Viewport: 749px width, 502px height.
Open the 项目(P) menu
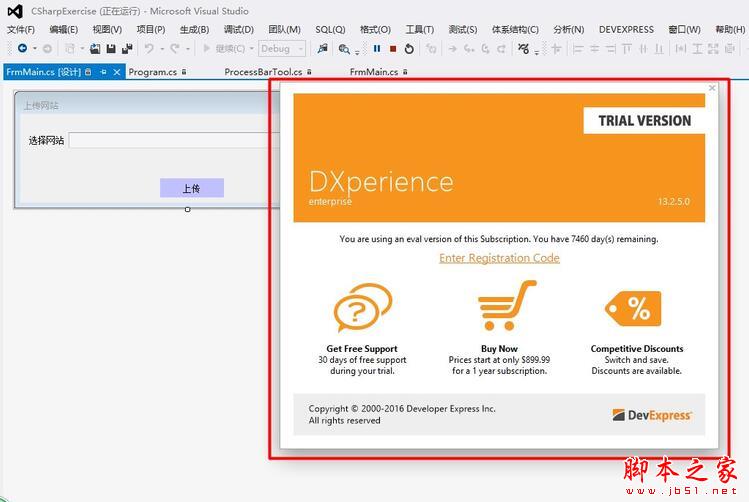click(x=151, y=30)
